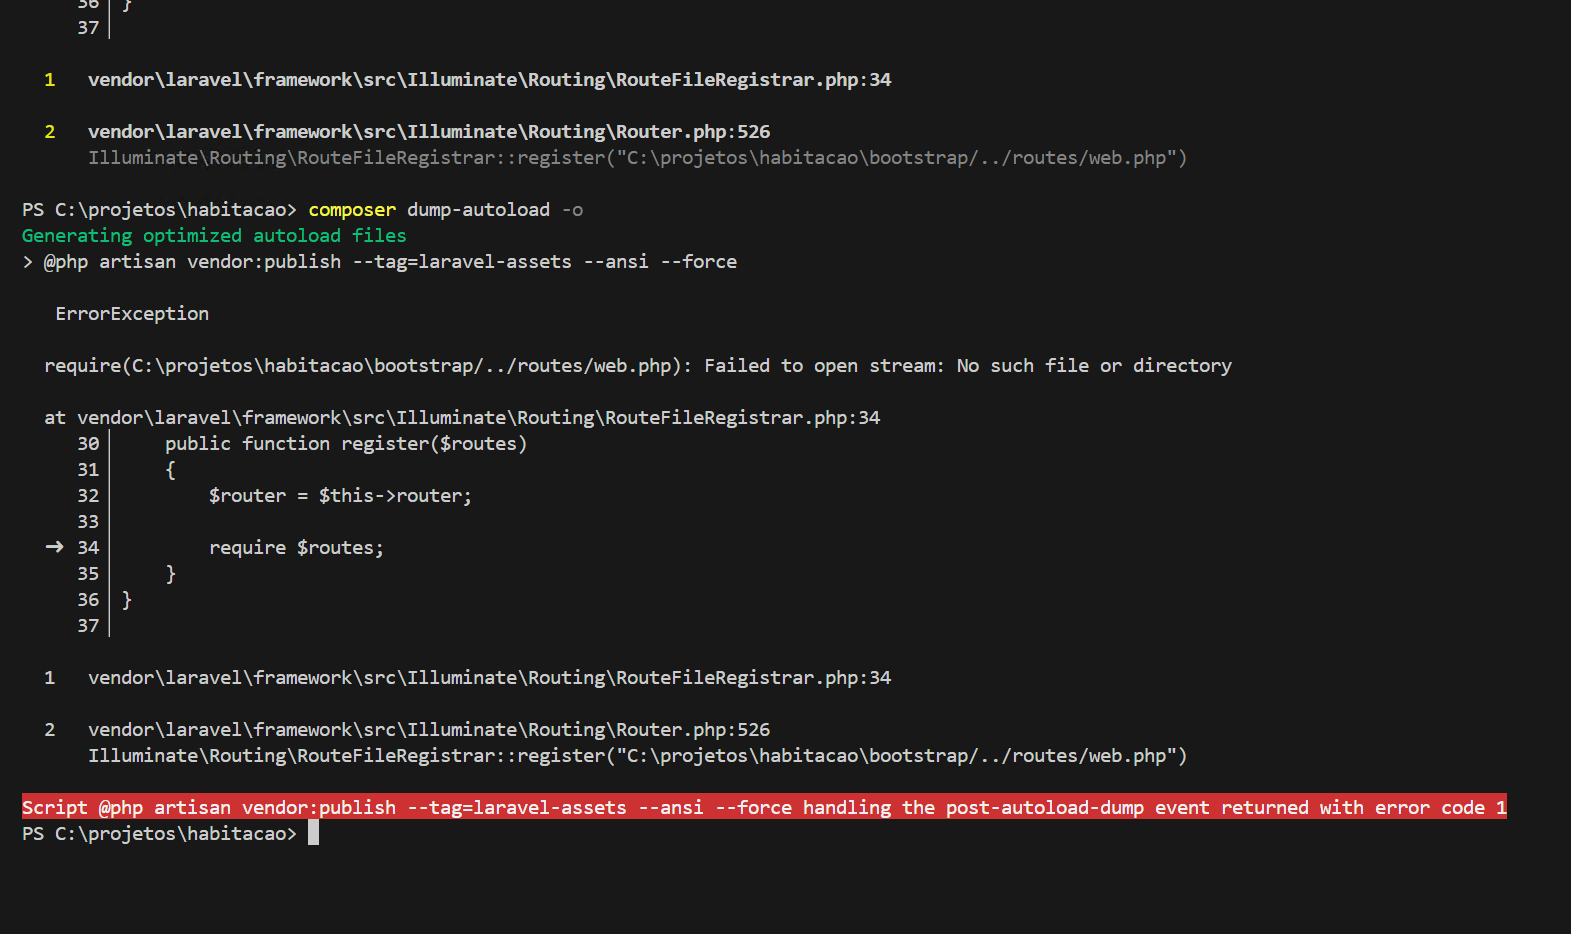
Task: Focus the cursor at the last PS prompt
Action: [x=313, y=833]
